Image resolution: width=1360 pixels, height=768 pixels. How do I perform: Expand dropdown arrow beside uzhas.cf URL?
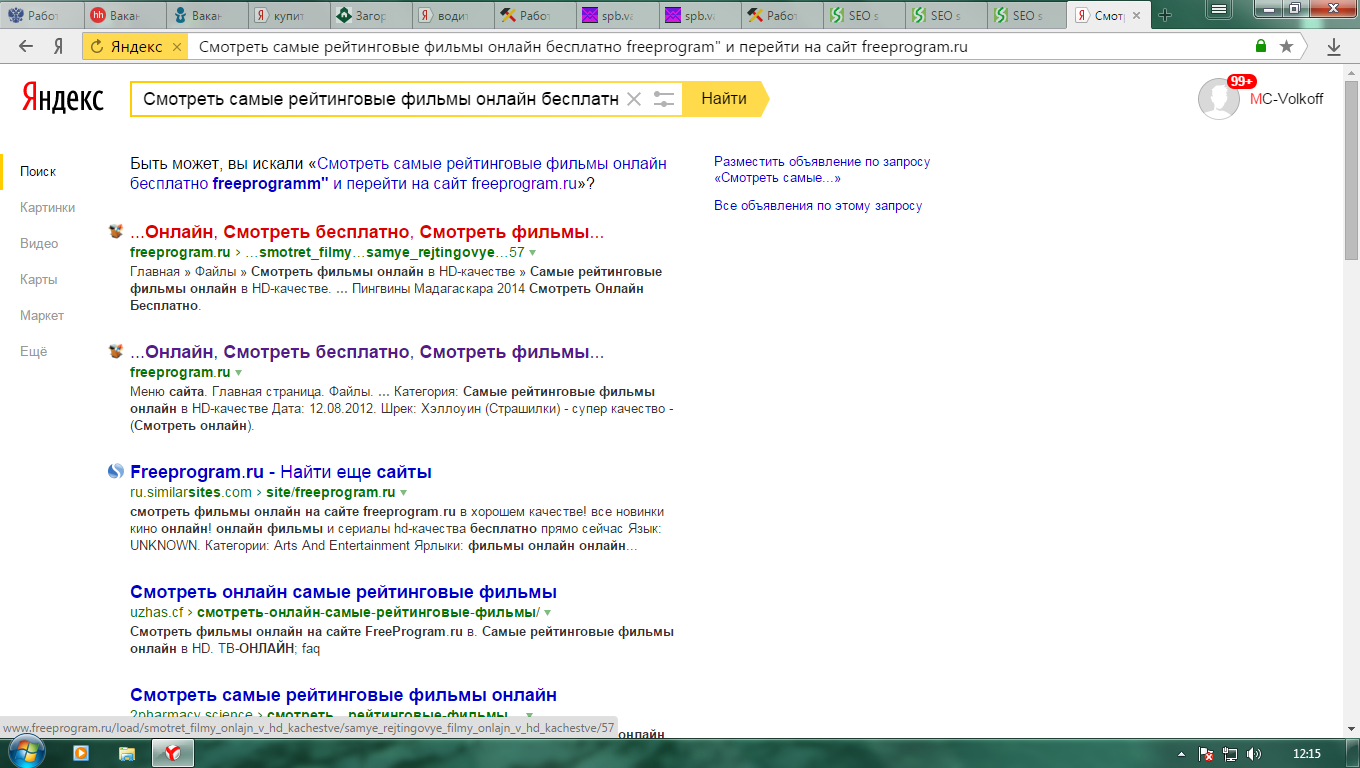547,612
